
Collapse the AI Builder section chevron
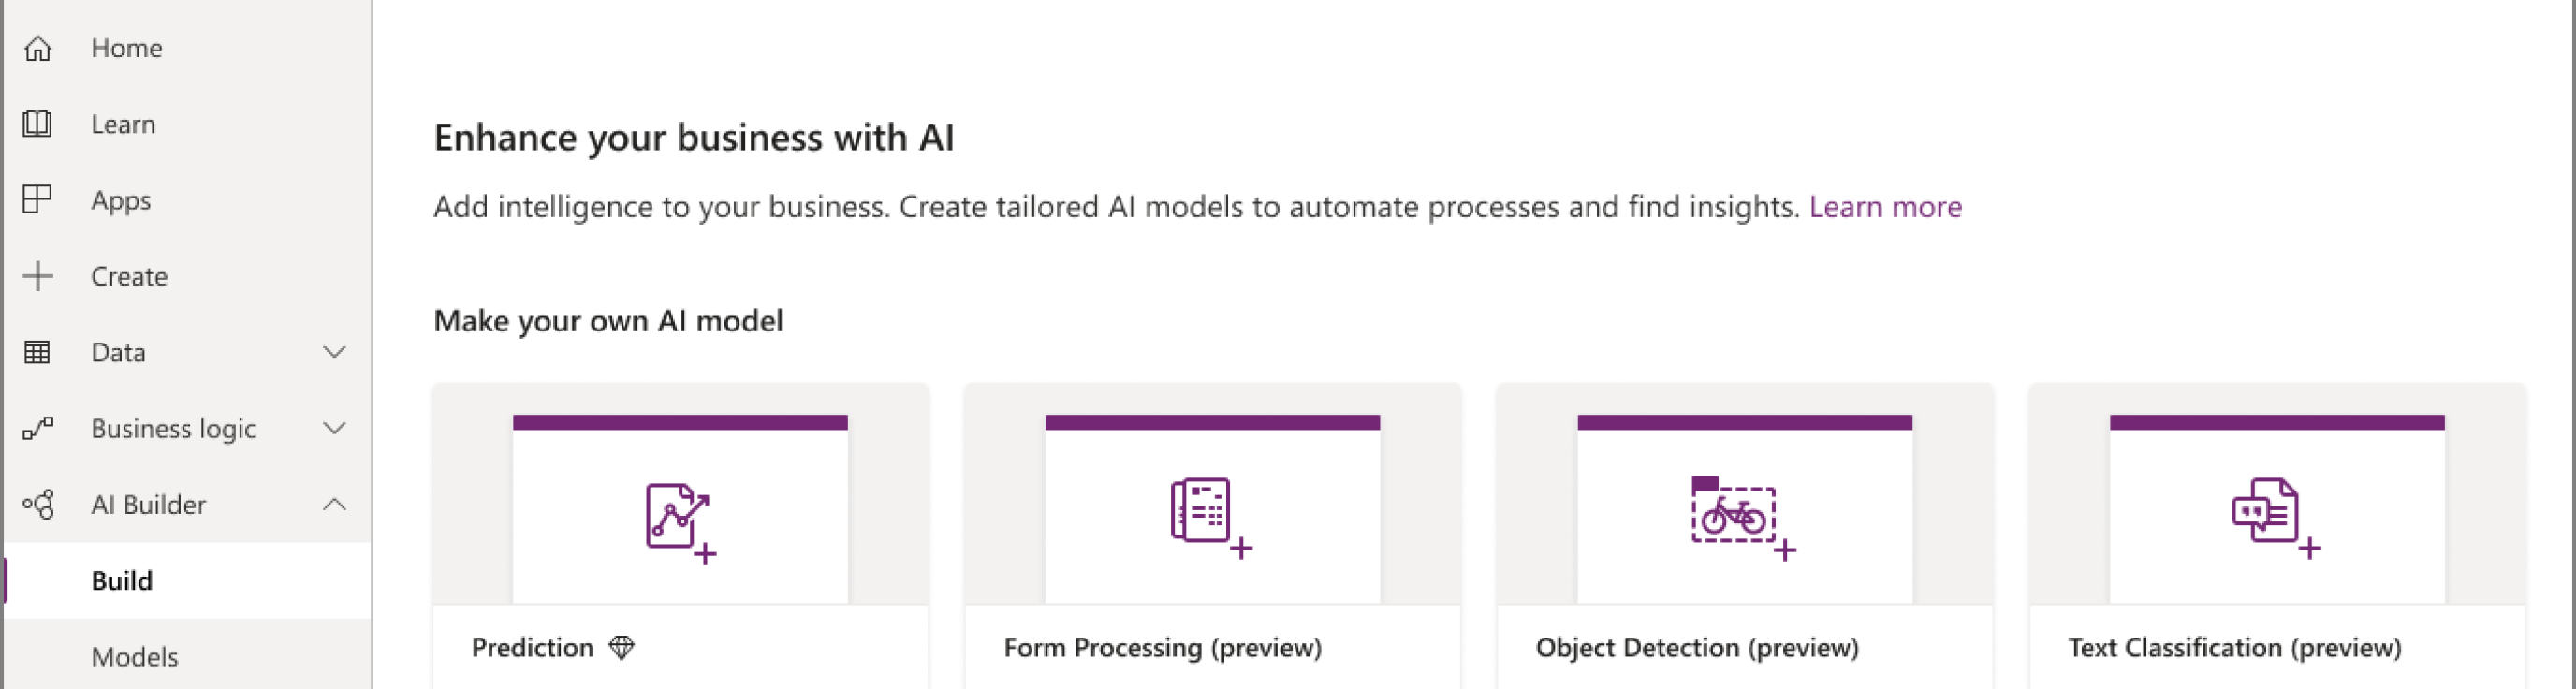[x=334, y=505]
